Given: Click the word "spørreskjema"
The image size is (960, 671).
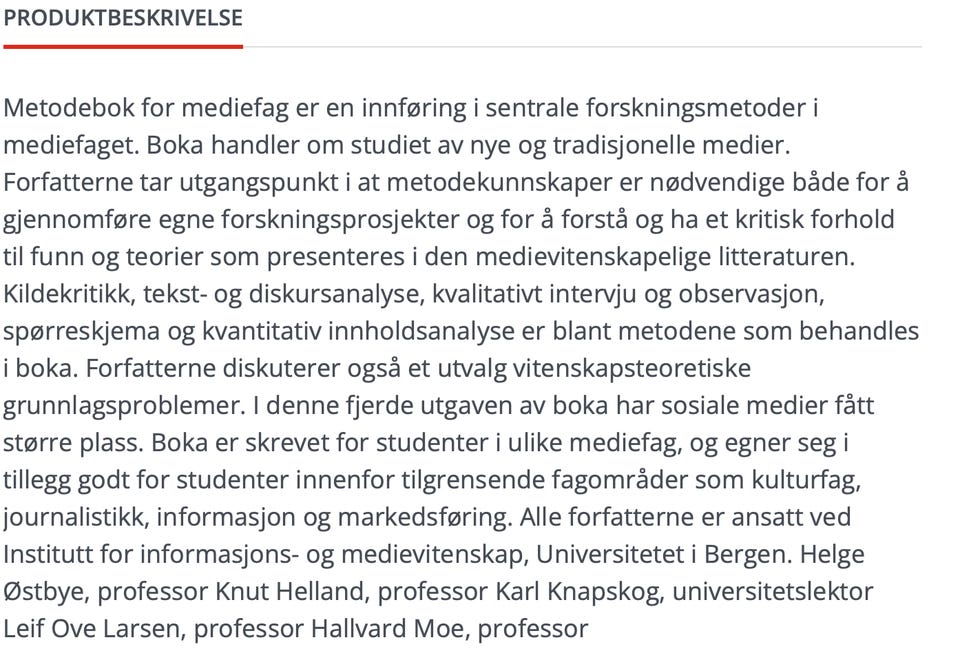Looking at the screenshot, I should pos(74,330).
